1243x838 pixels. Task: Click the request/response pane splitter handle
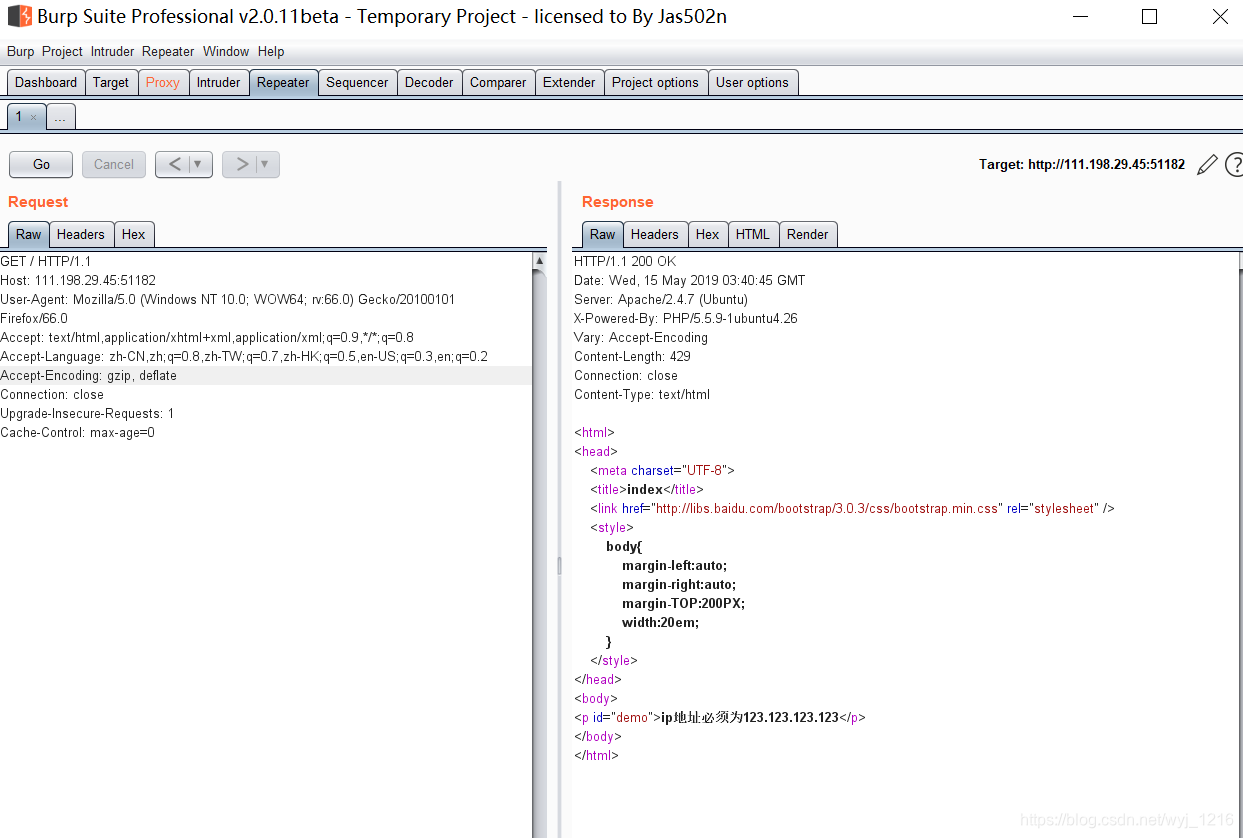(x=559, y=566)
